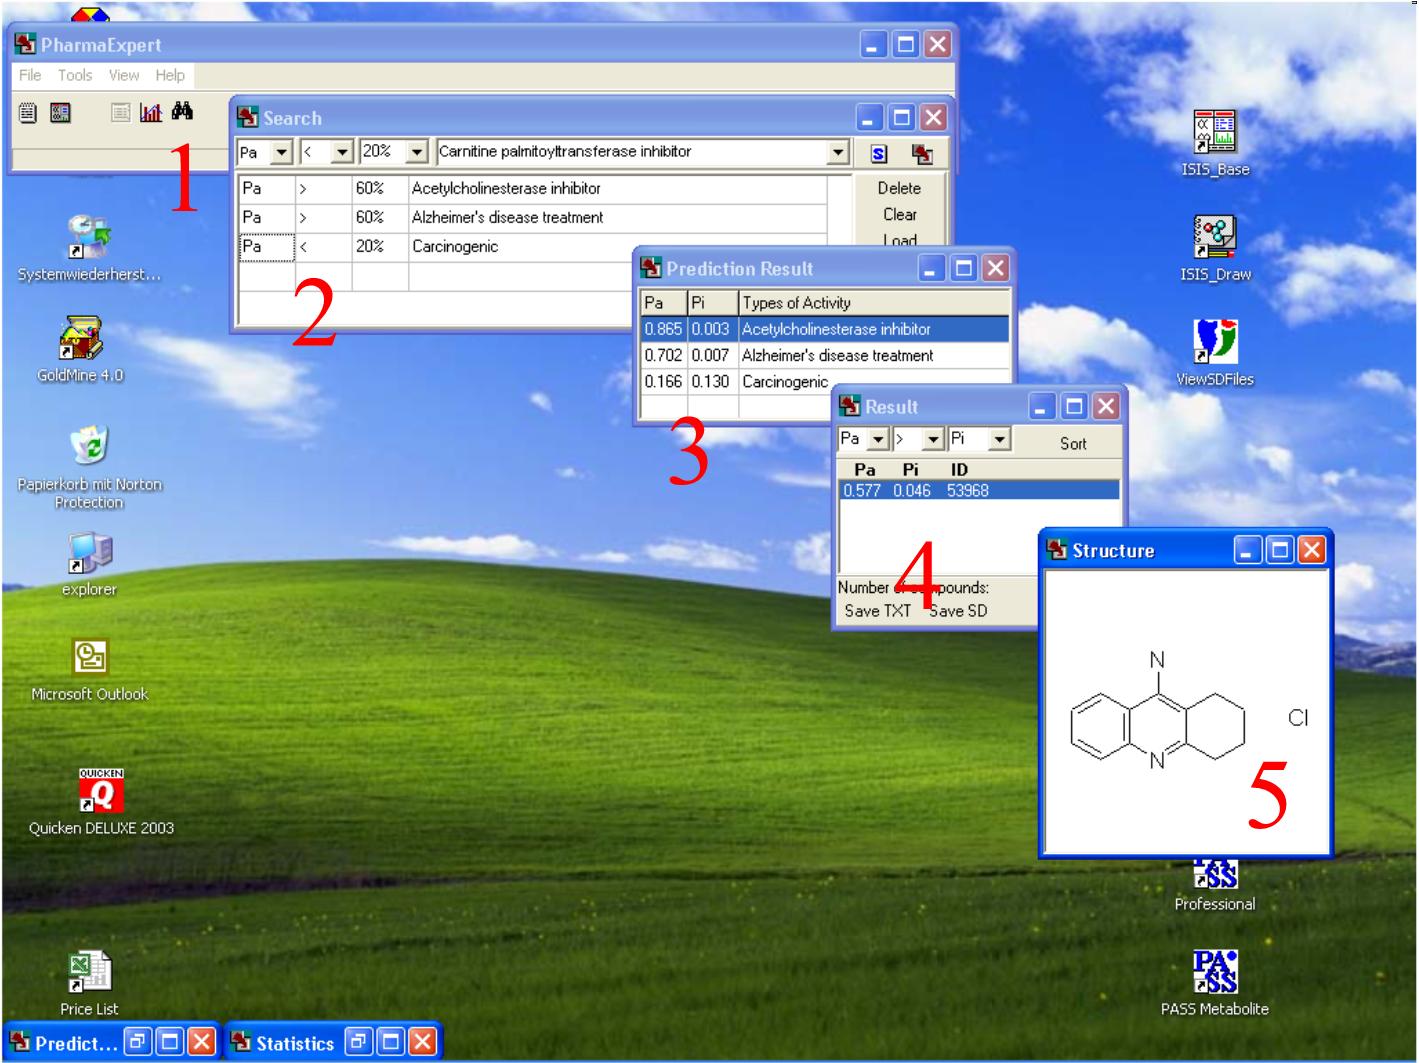Click Sort button in Result window
This screenshot has height=1063, width=1419.
[1073, 443]
